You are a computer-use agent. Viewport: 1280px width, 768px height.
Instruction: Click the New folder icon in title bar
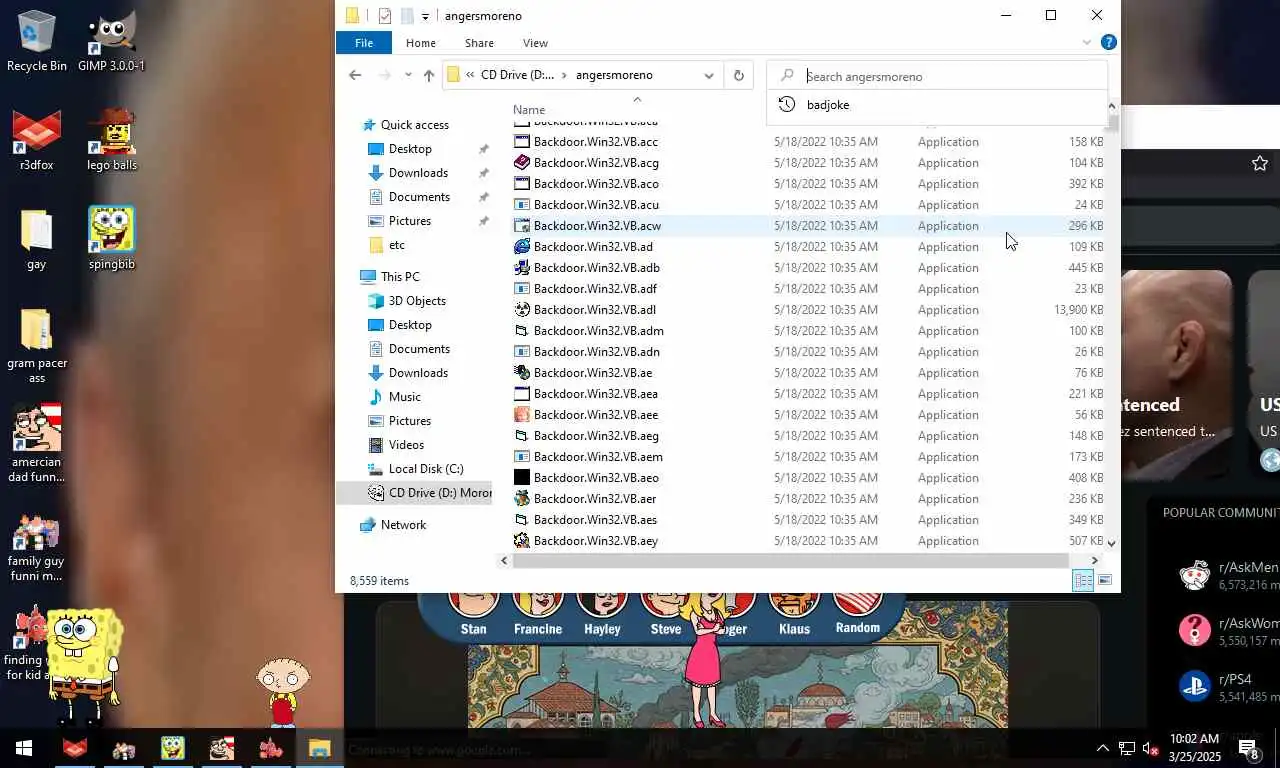tap(407, 16)
